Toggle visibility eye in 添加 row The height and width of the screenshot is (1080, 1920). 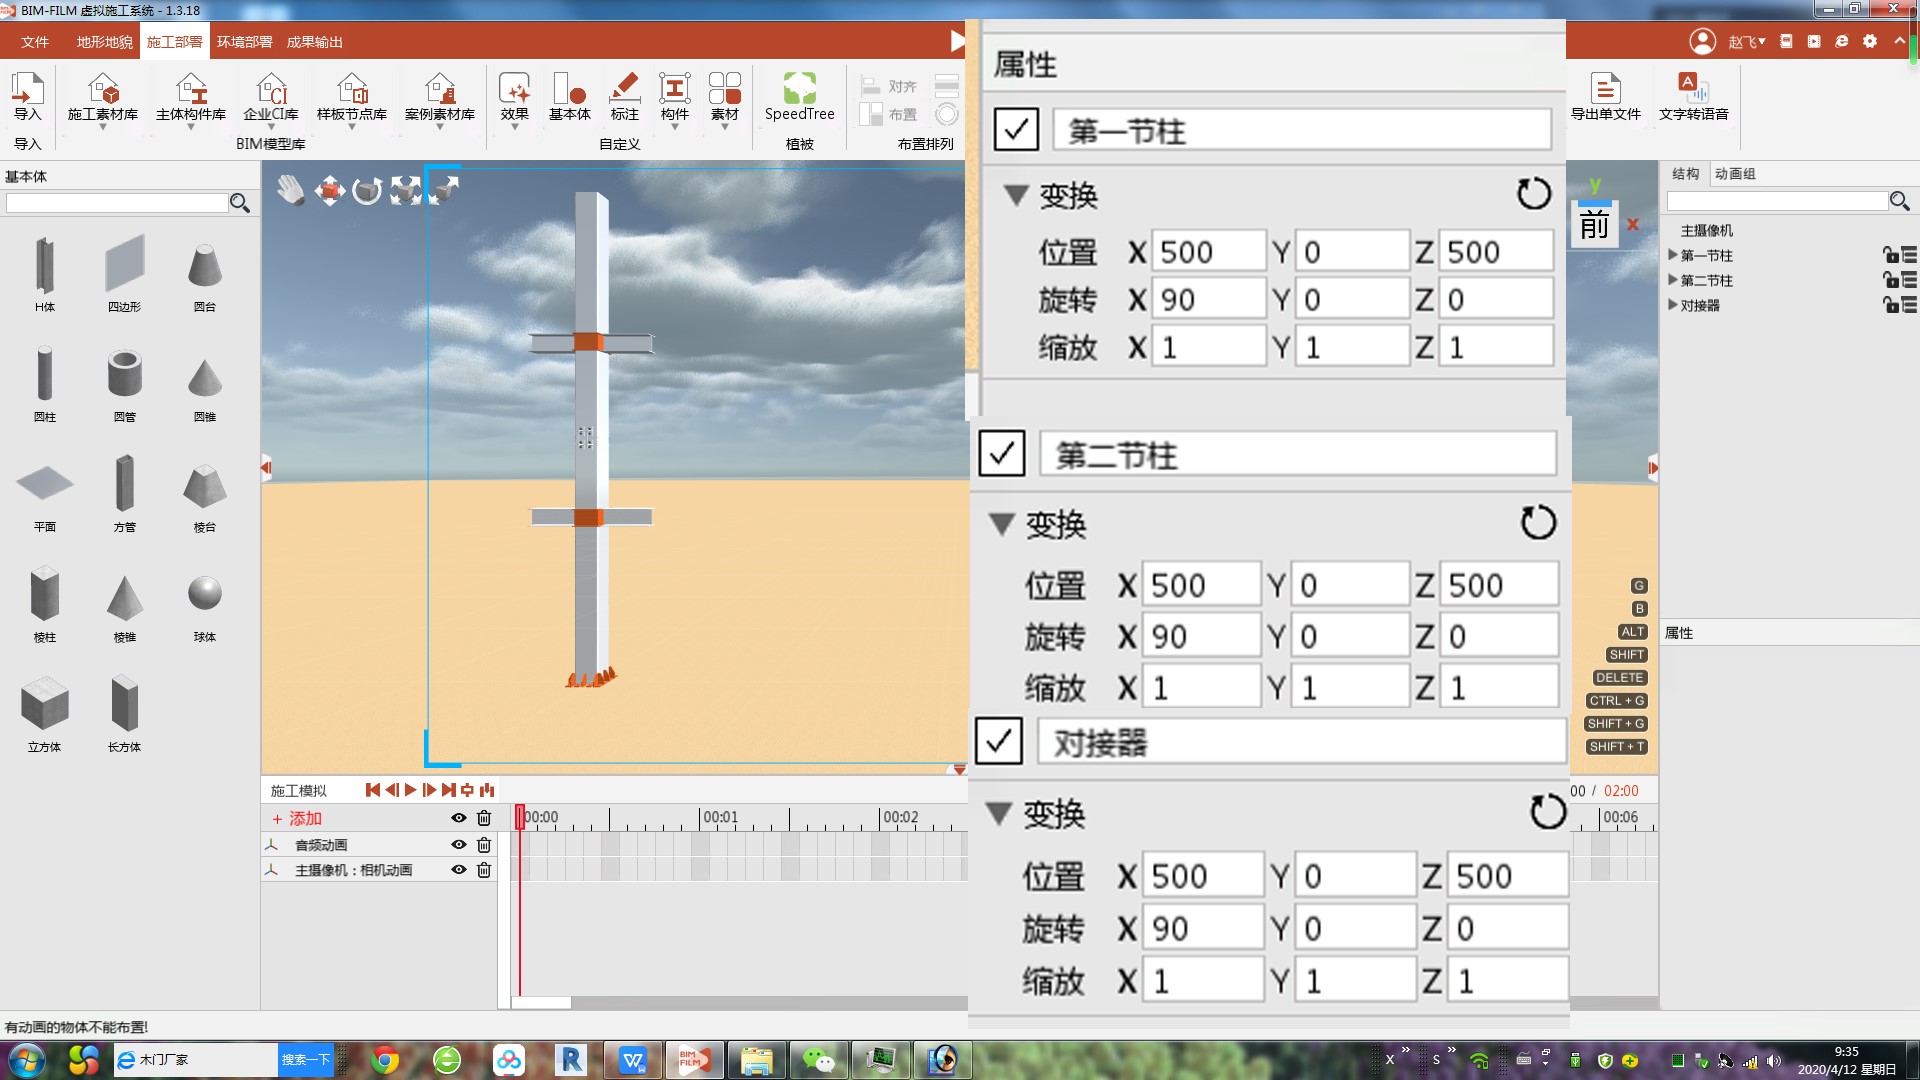(459, 818)
